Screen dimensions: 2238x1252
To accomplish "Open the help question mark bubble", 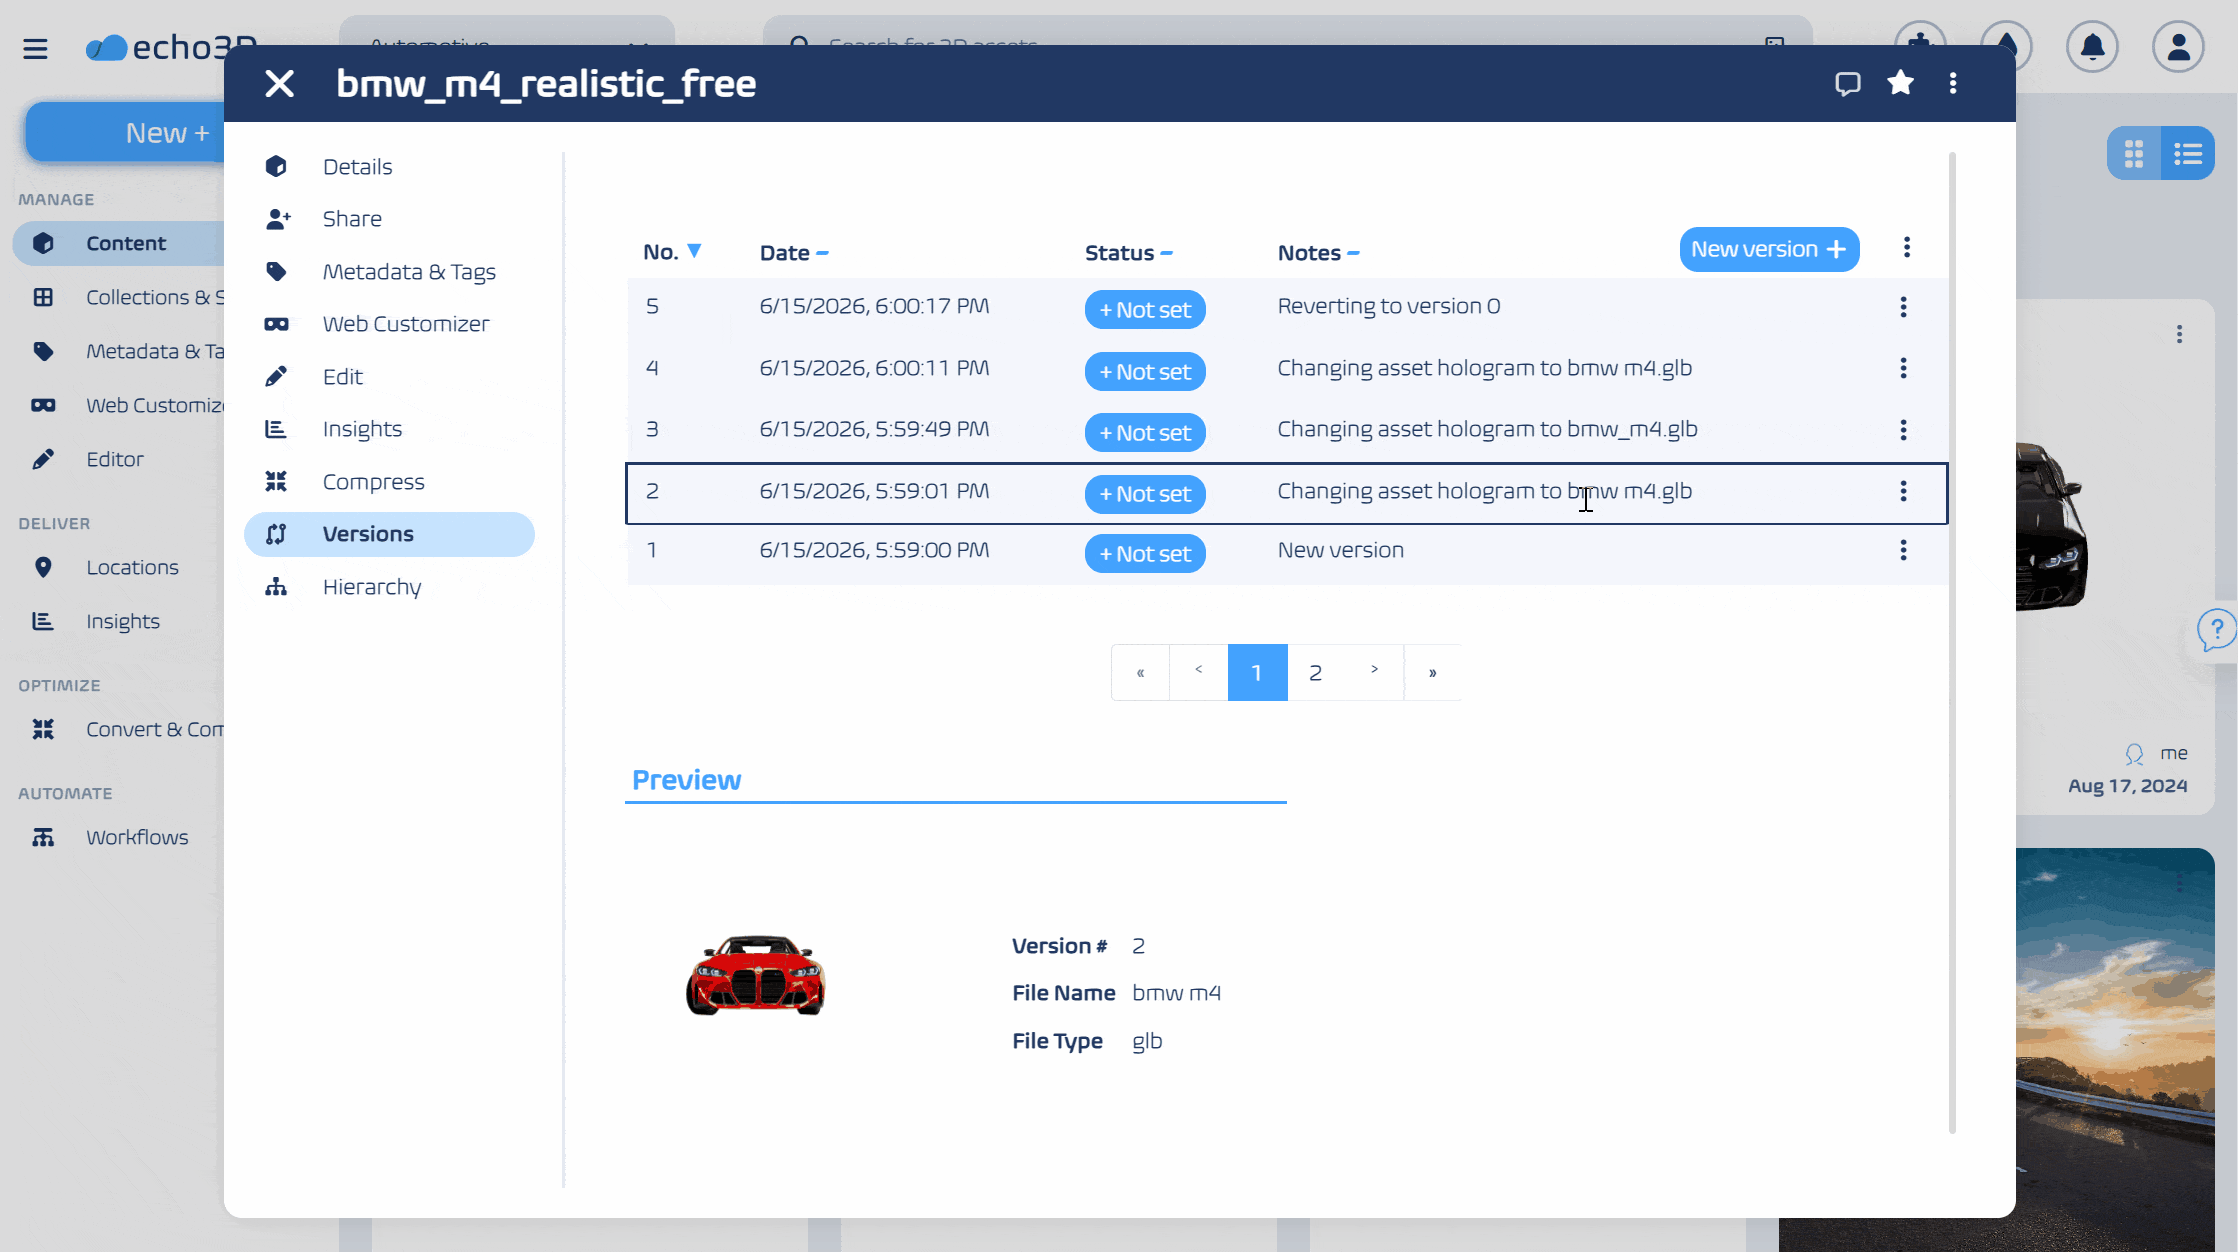I will (x=2216, y=630).
